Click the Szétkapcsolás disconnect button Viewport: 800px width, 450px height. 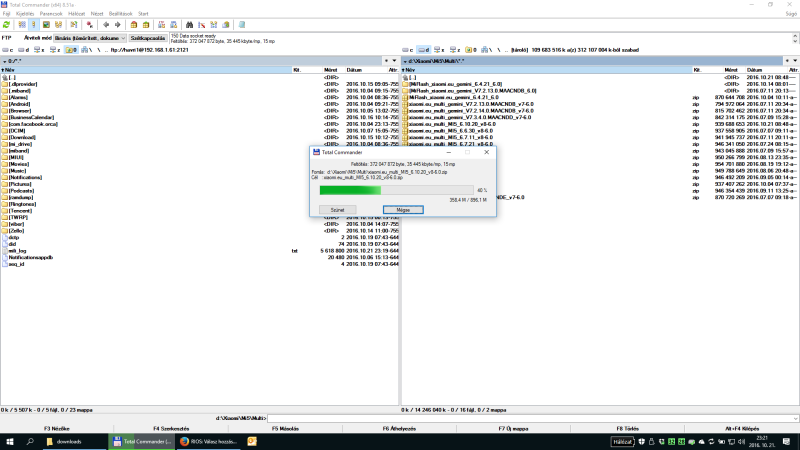tap(148, 38)
